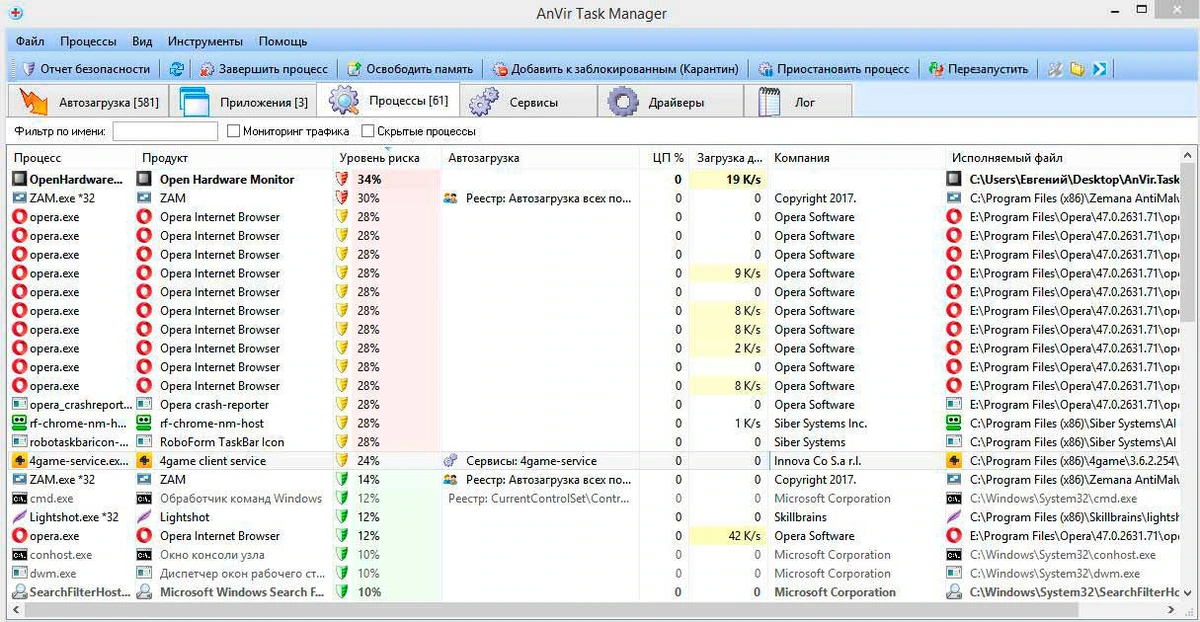Open the Помощь menu
1200x622 pixels.
[283, 41]
